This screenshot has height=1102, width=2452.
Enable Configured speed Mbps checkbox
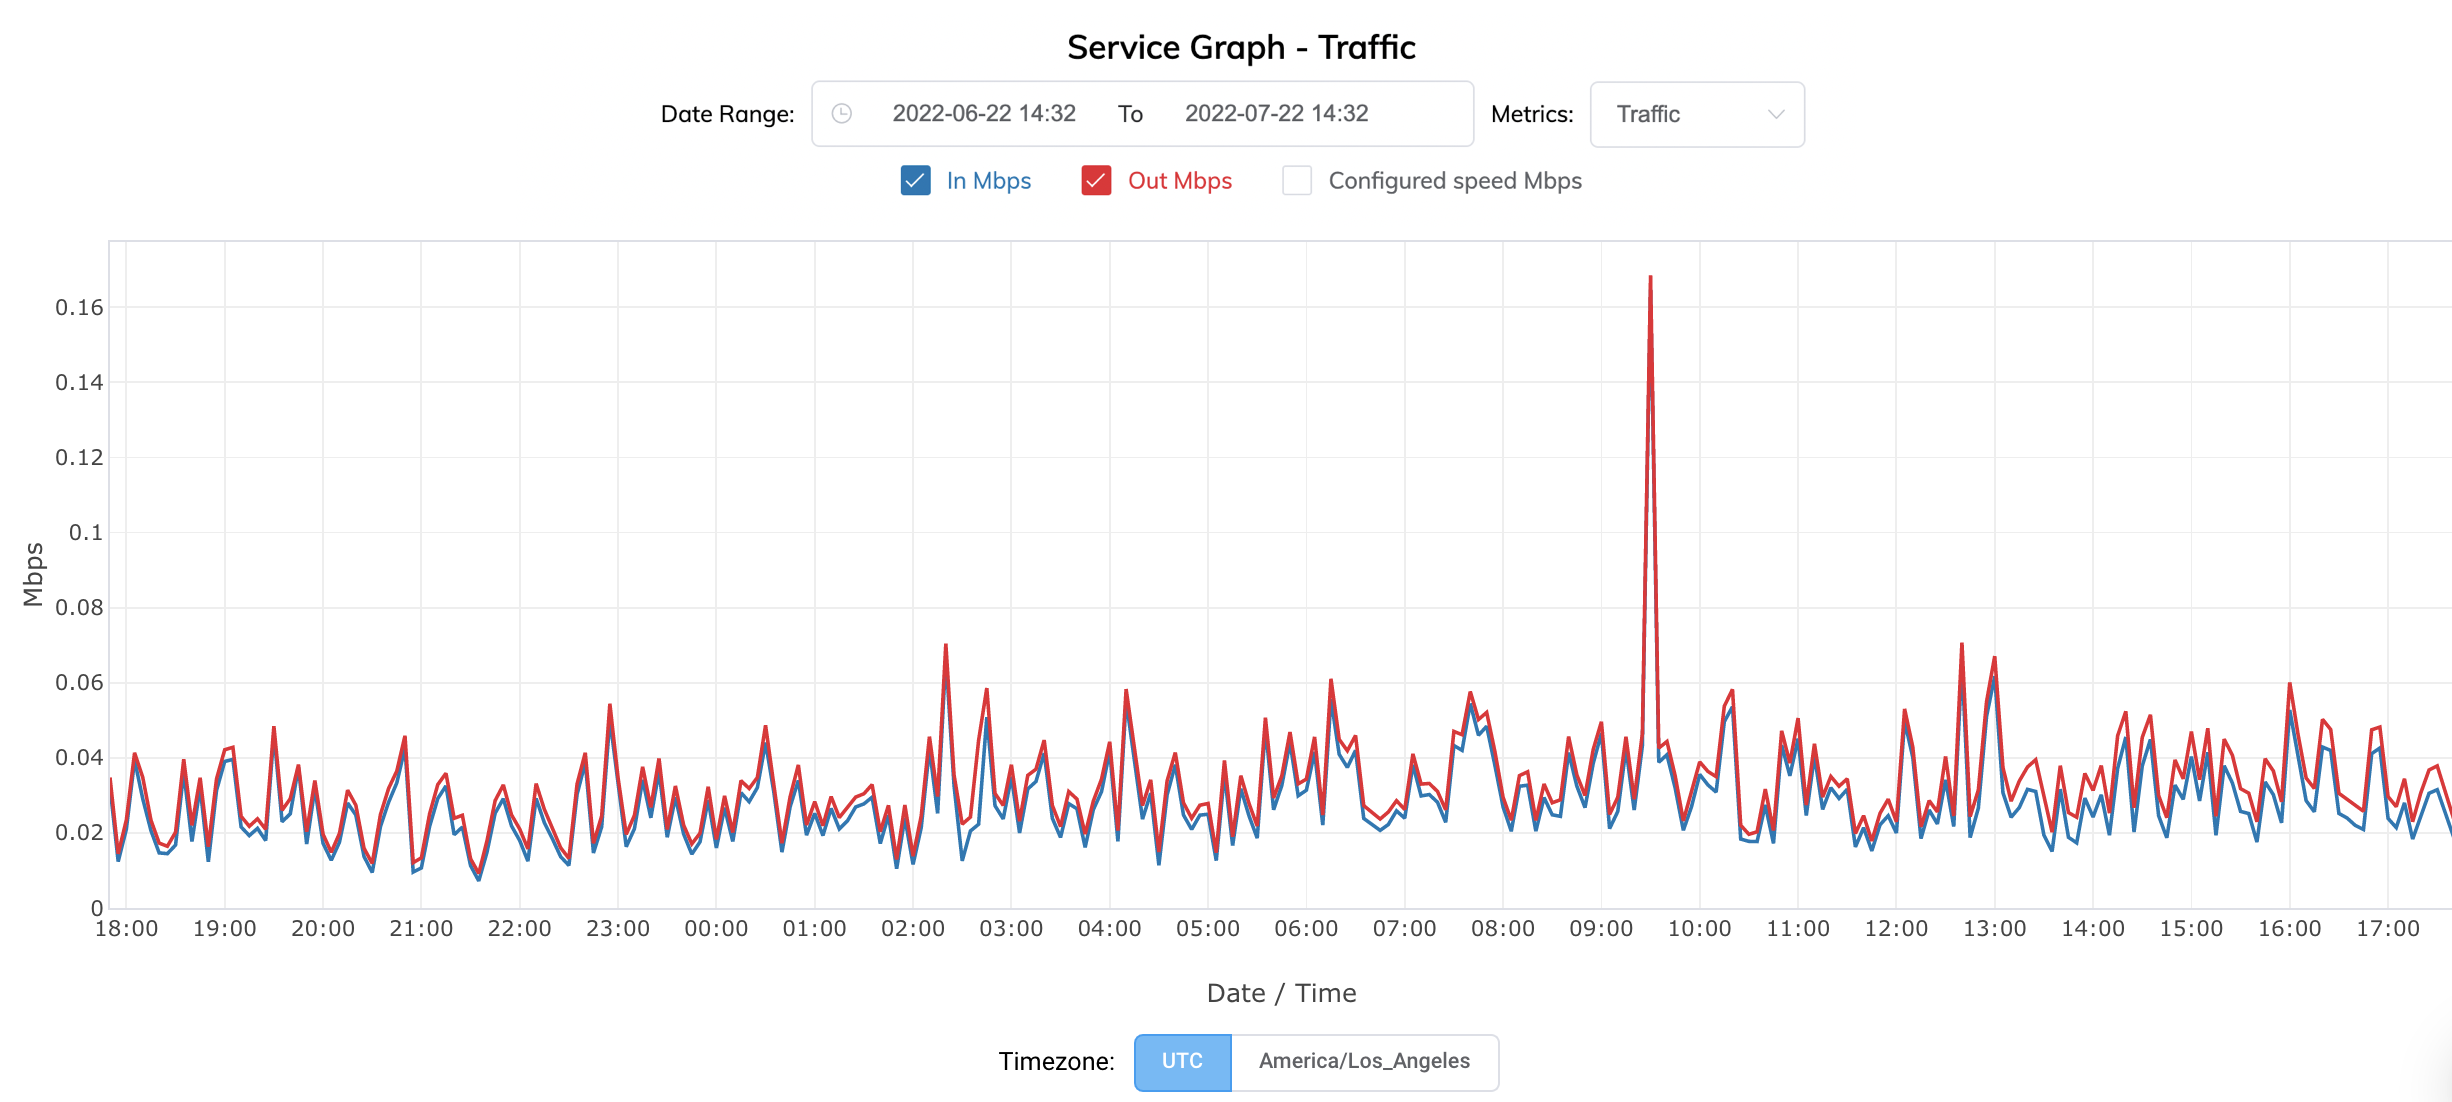point(1297,181)
